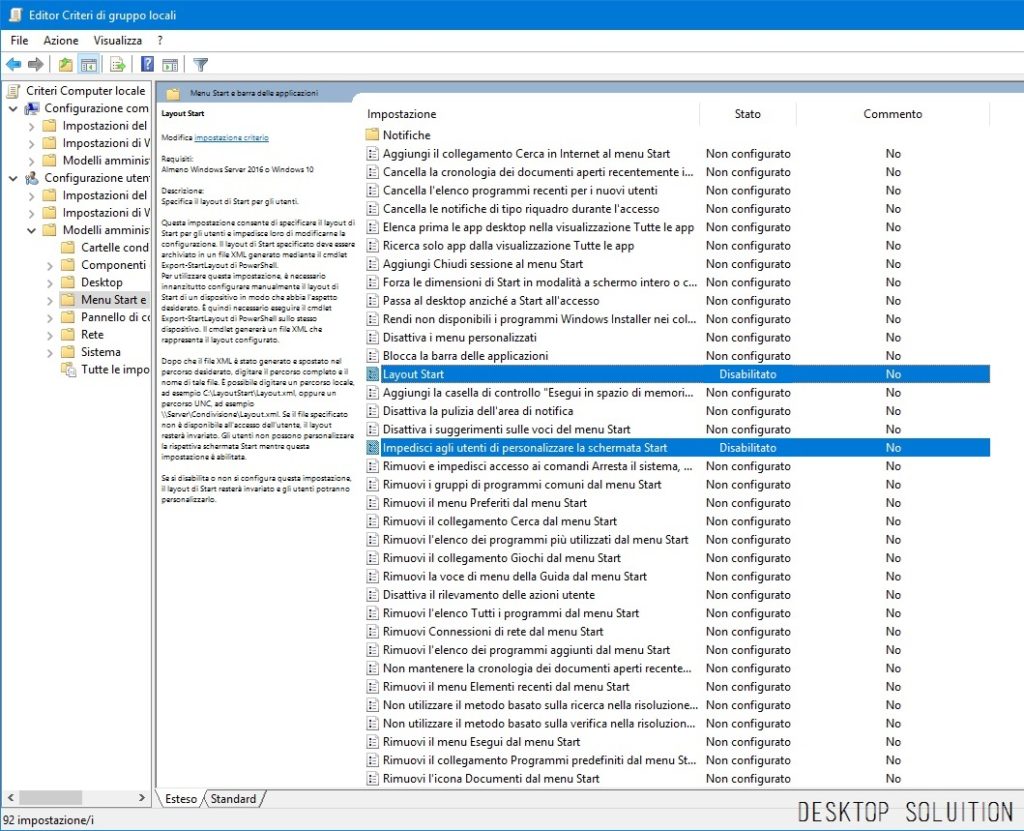Select the Blocca la barra delle applicazioni setting
Image resolution: width=1024 pixels, height=831 pixels.
pyautogui.click(x=465, y=356)
